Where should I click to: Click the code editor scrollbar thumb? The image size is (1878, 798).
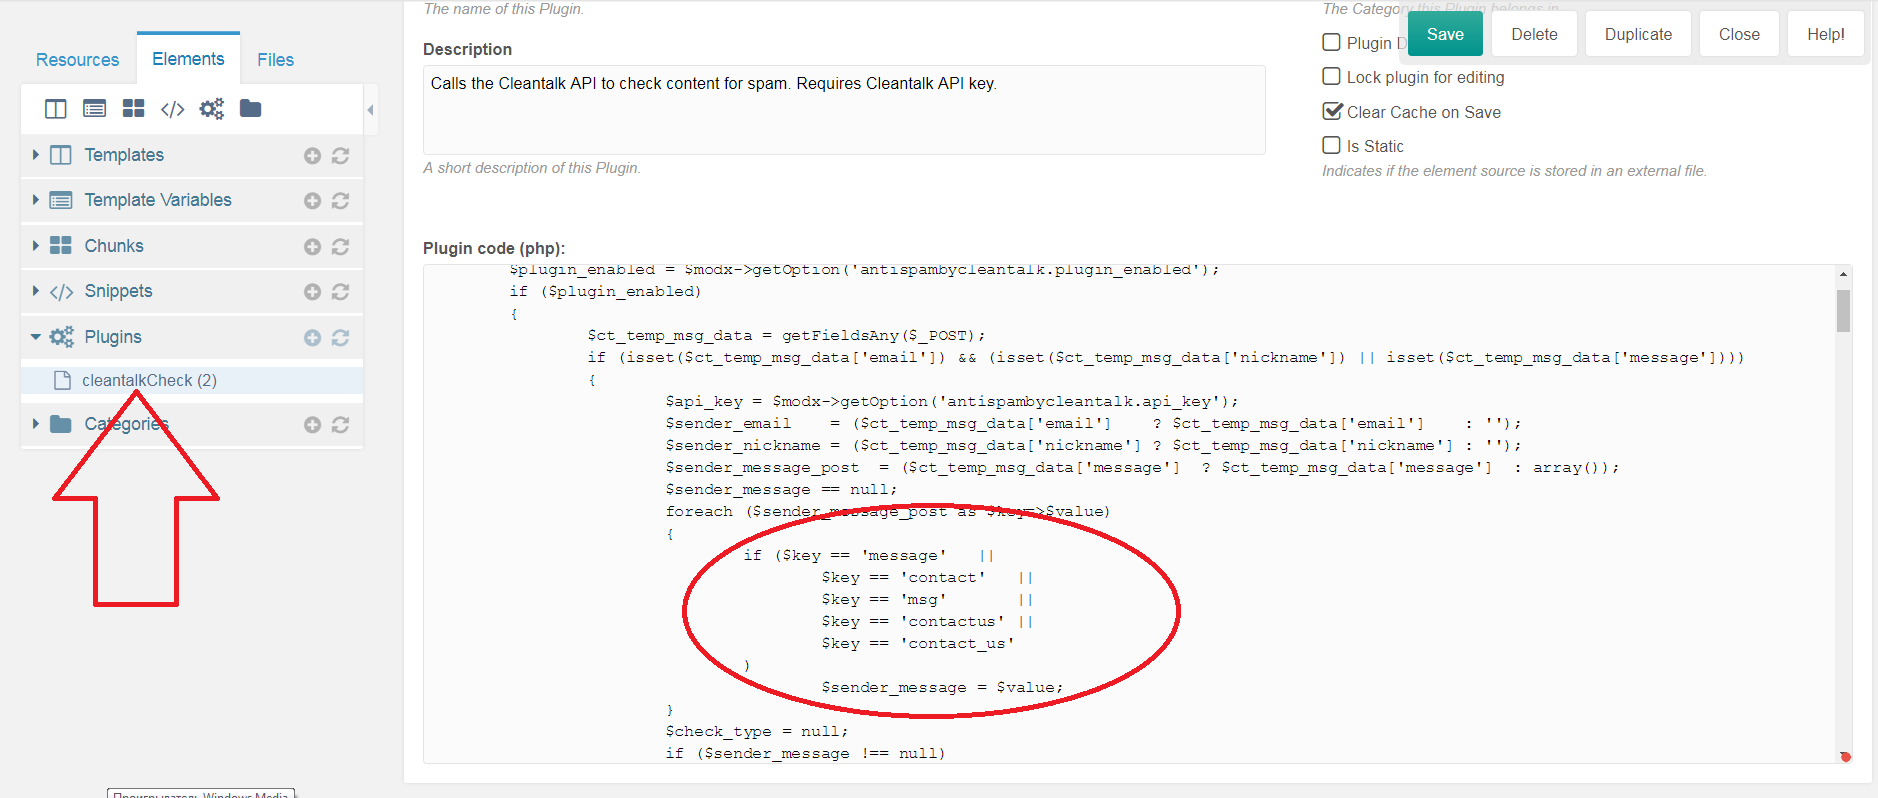point(1843,310)
